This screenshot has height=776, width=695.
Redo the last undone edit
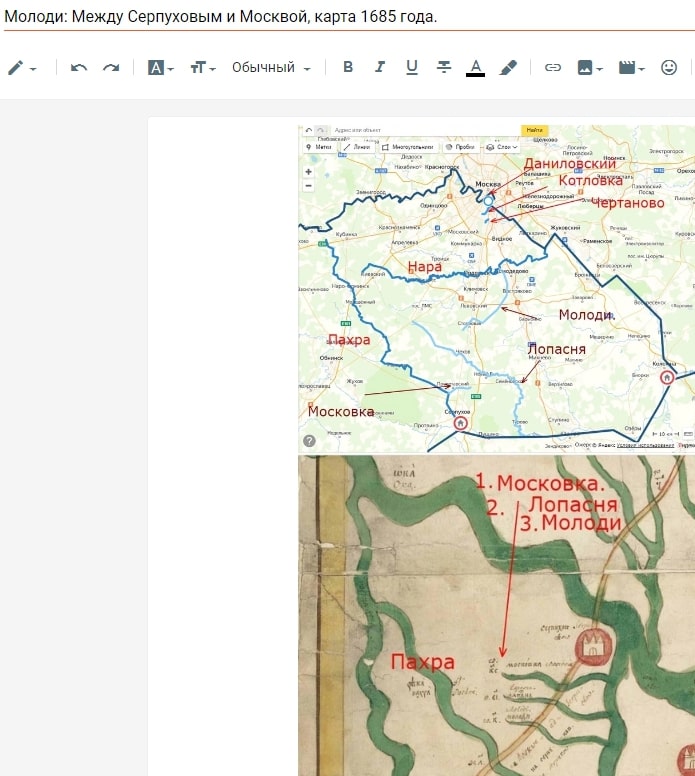pos(111,67)
